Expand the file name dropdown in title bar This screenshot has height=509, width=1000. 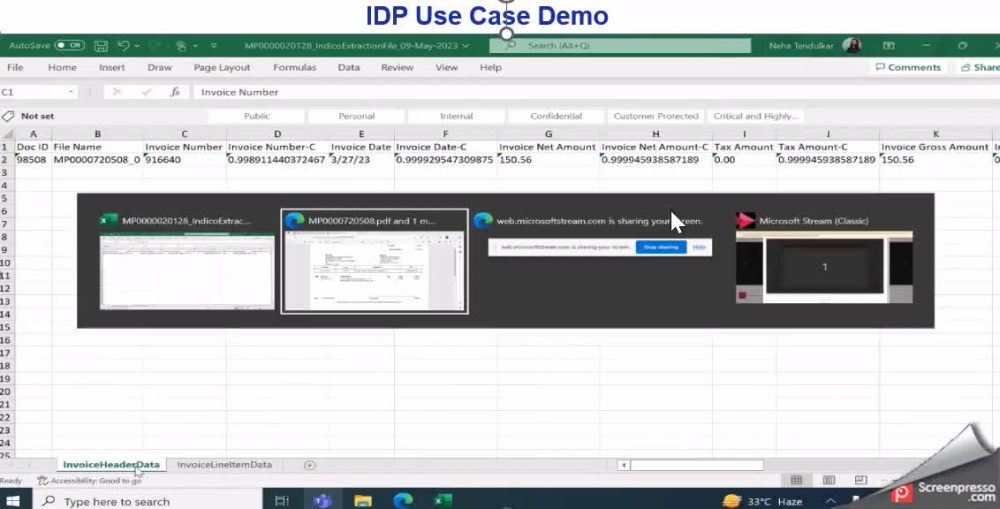tap(466, 46)
